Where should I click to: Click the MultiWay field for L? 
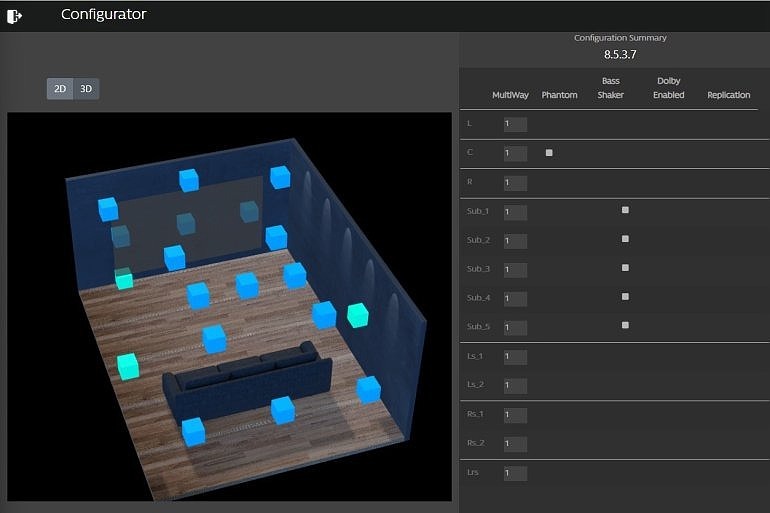[x=515, y=124]
